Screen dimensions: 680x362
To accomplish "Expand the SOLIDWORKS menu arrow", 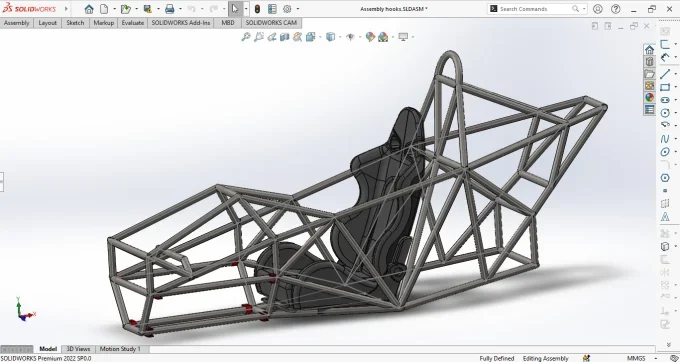I will [66, 9].
